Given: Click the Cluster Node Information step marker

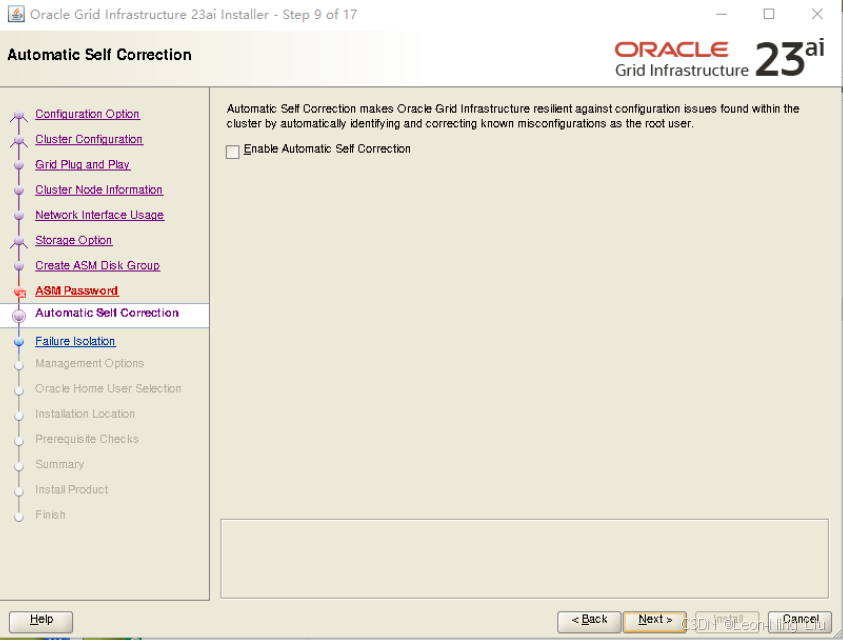Looking at the screenshot, I should click(19, 190).
